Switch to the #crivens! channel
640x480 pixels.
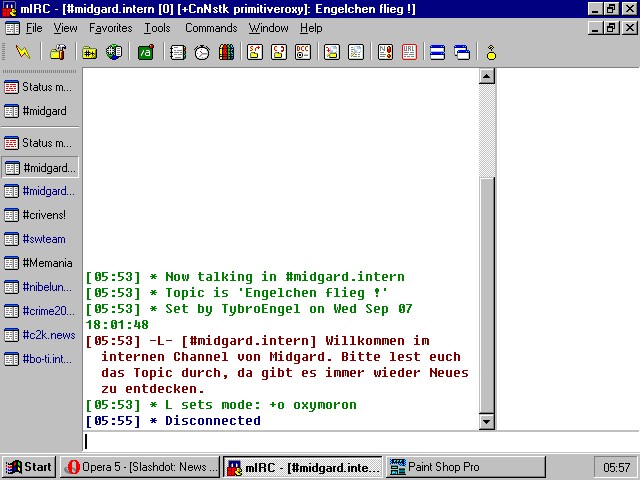point(40,215)
